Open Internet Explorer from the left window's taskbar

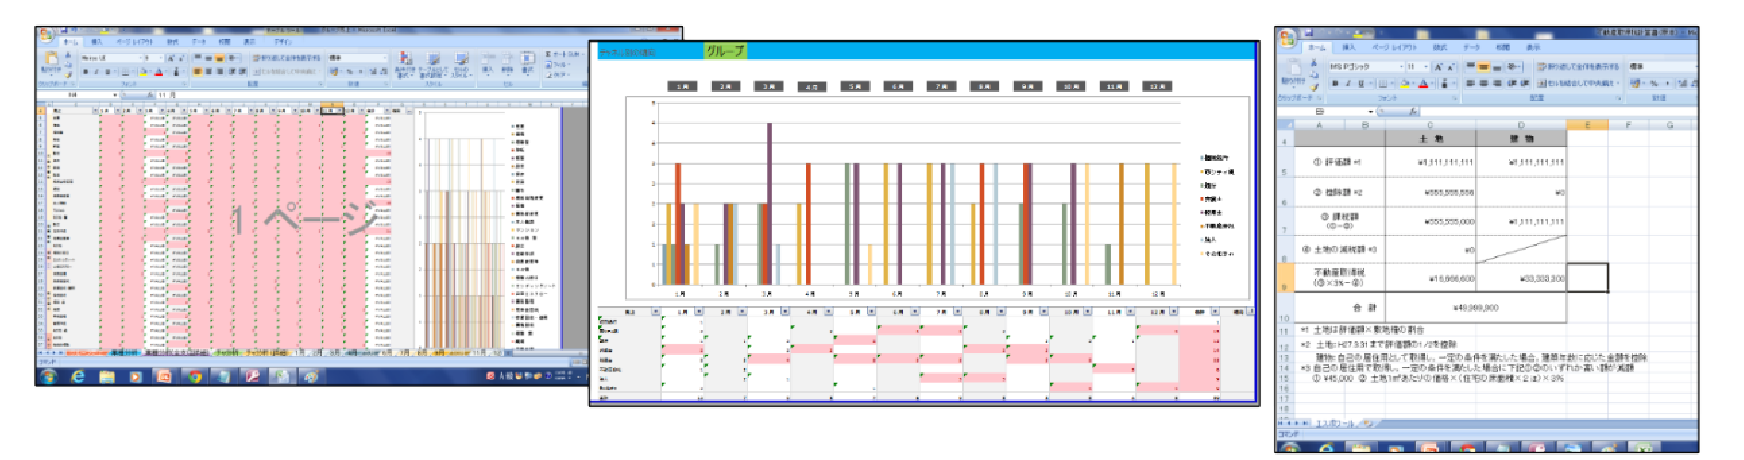77,377
